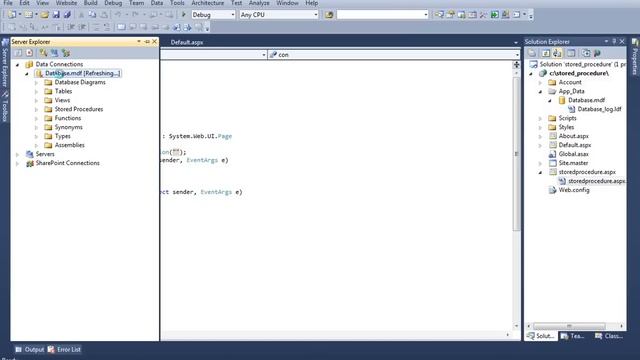Collapse storedprocedure.aspx node in Solution Explorer
Image resolution: width=640 pixels, height=360 pixels.
pos(541,172)
